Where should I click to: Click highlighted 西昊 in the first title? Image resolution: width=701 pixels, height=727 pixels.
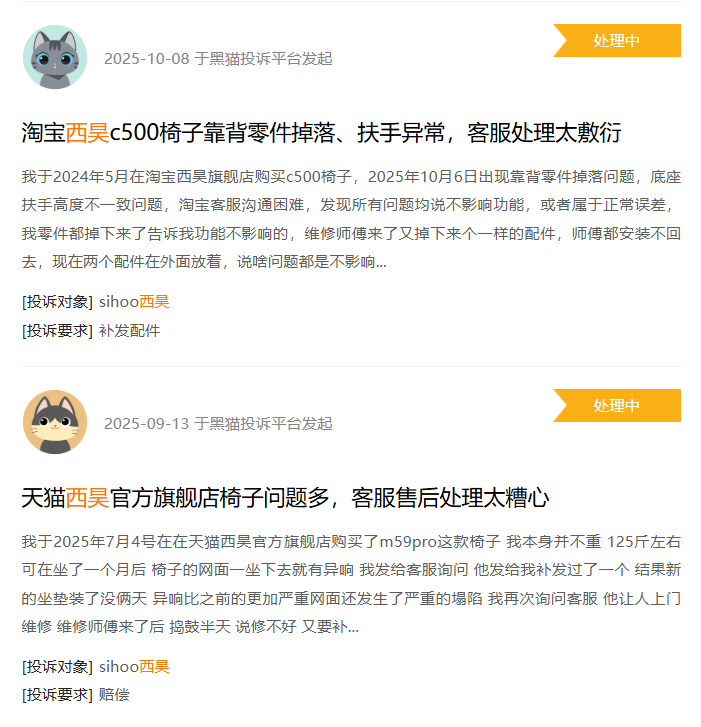[x=87, y=133]
